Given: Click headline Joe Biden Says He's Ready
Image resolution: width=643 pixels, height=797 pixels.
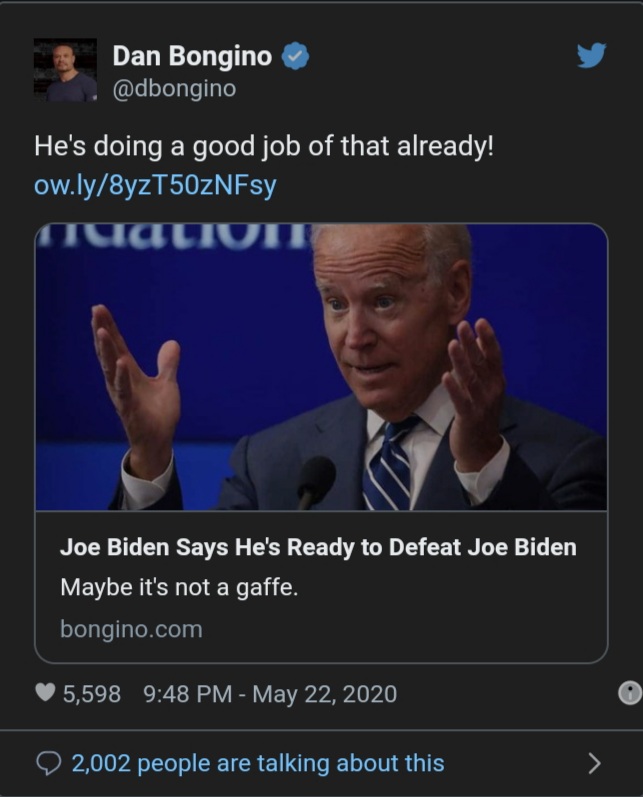Looking at the screenshot, I should tap(318, 547).
